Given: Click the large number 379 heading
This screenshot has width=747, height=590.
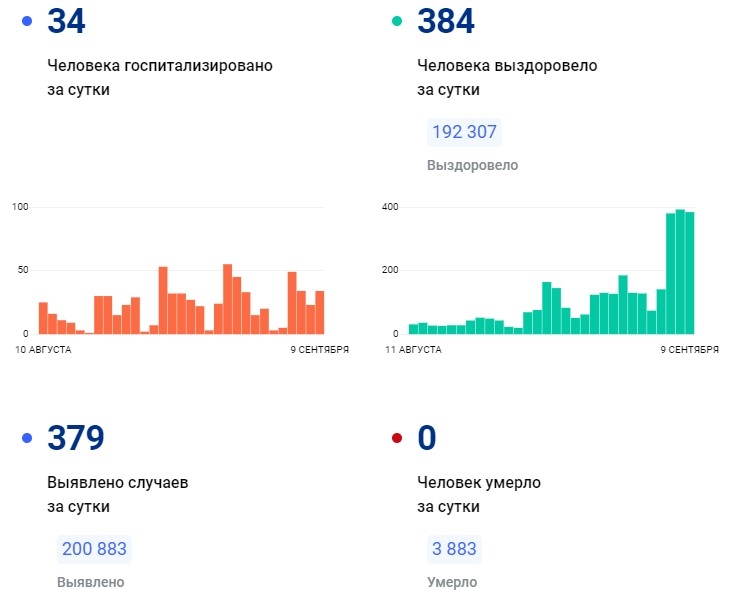Looking at the screenshot, I should click(76, 438).
